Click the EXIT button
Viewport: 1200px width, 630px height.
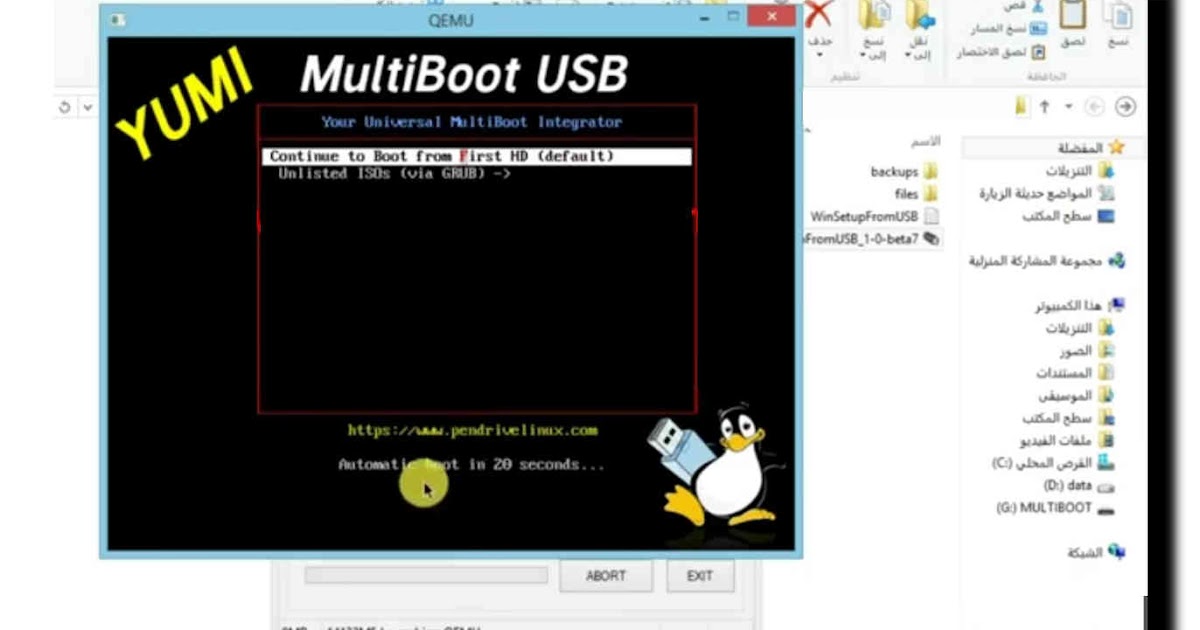pos(700,575)
